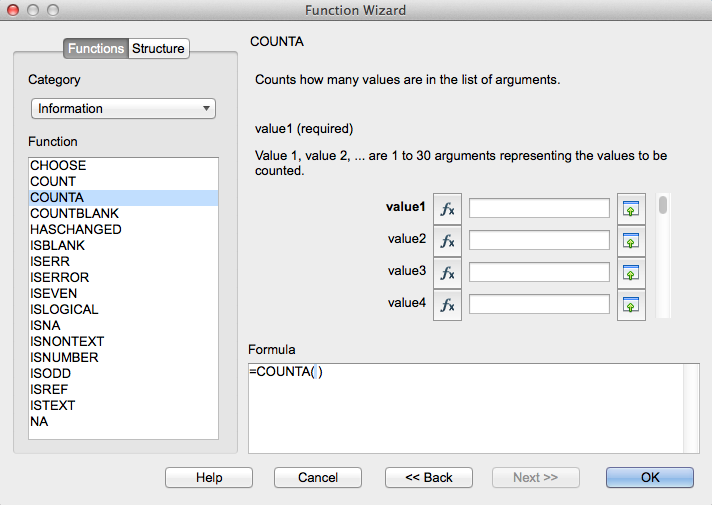
Task: Open the Category dropdown showing Information
Action: pyautogui.click(x=123, y=108)
